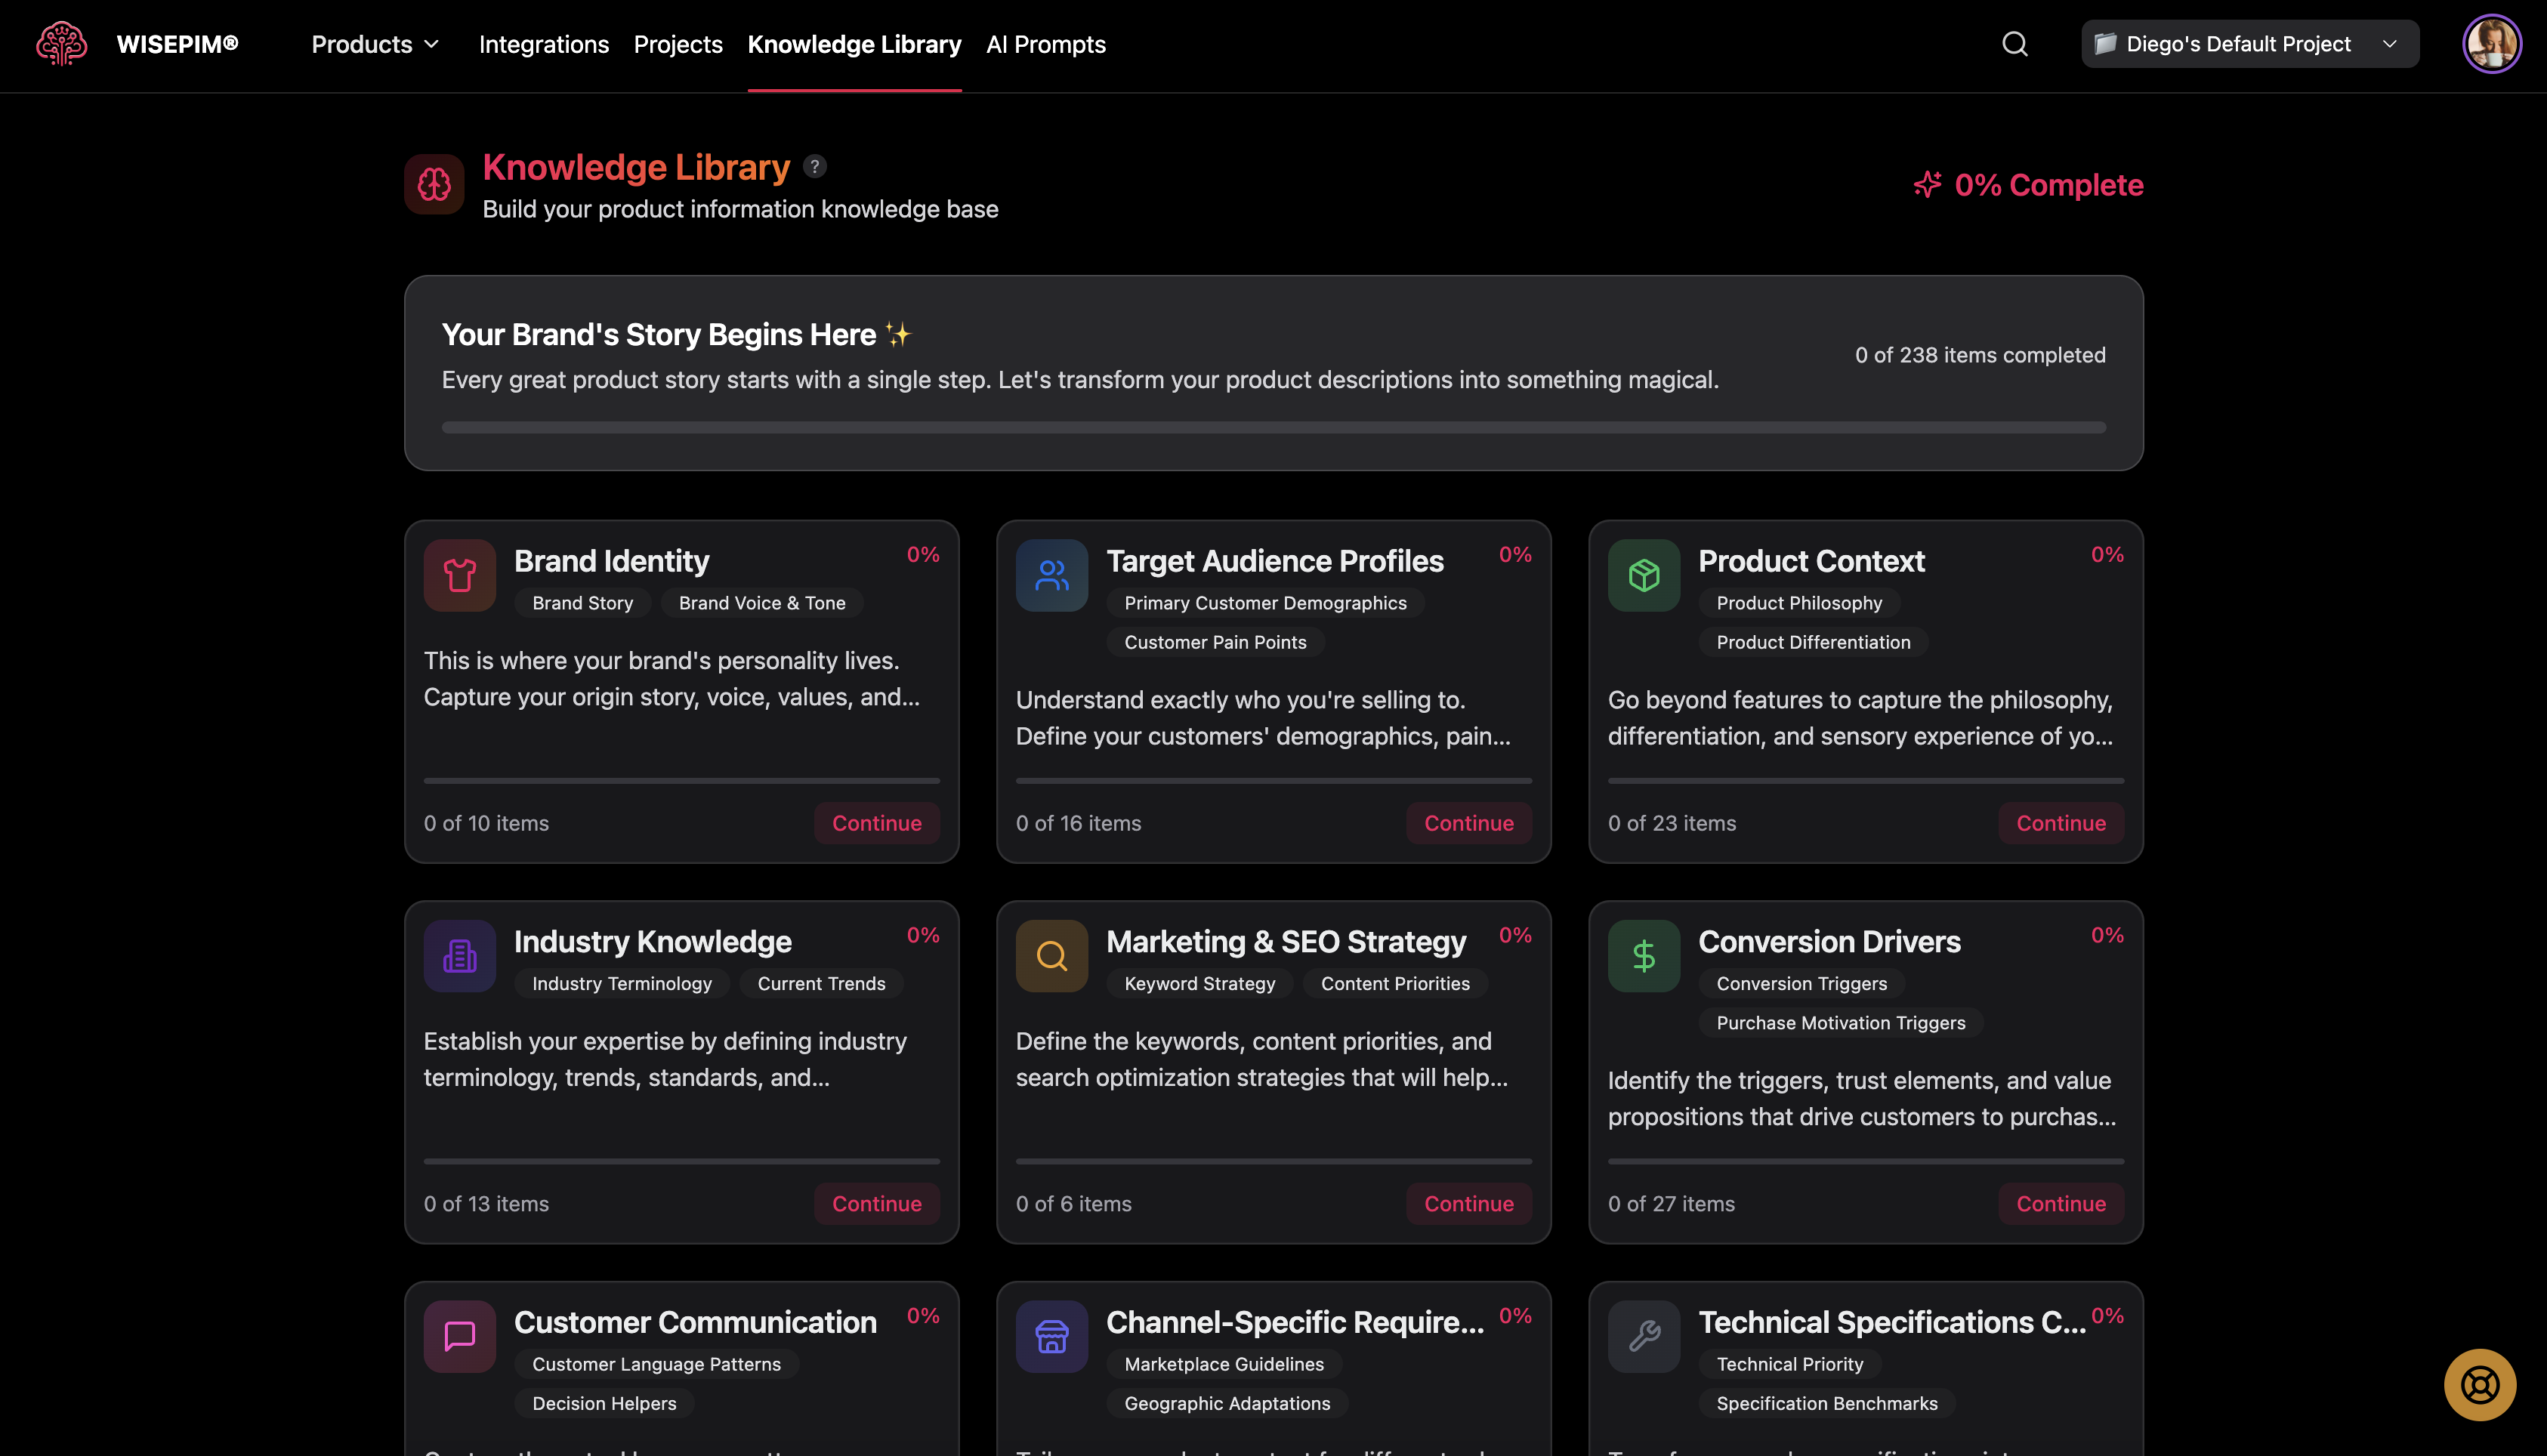Image resolution: width=2547 pixels, height=1456 pixels.
Task: Open the search magnifier icon
Action: pos(2014,44)
